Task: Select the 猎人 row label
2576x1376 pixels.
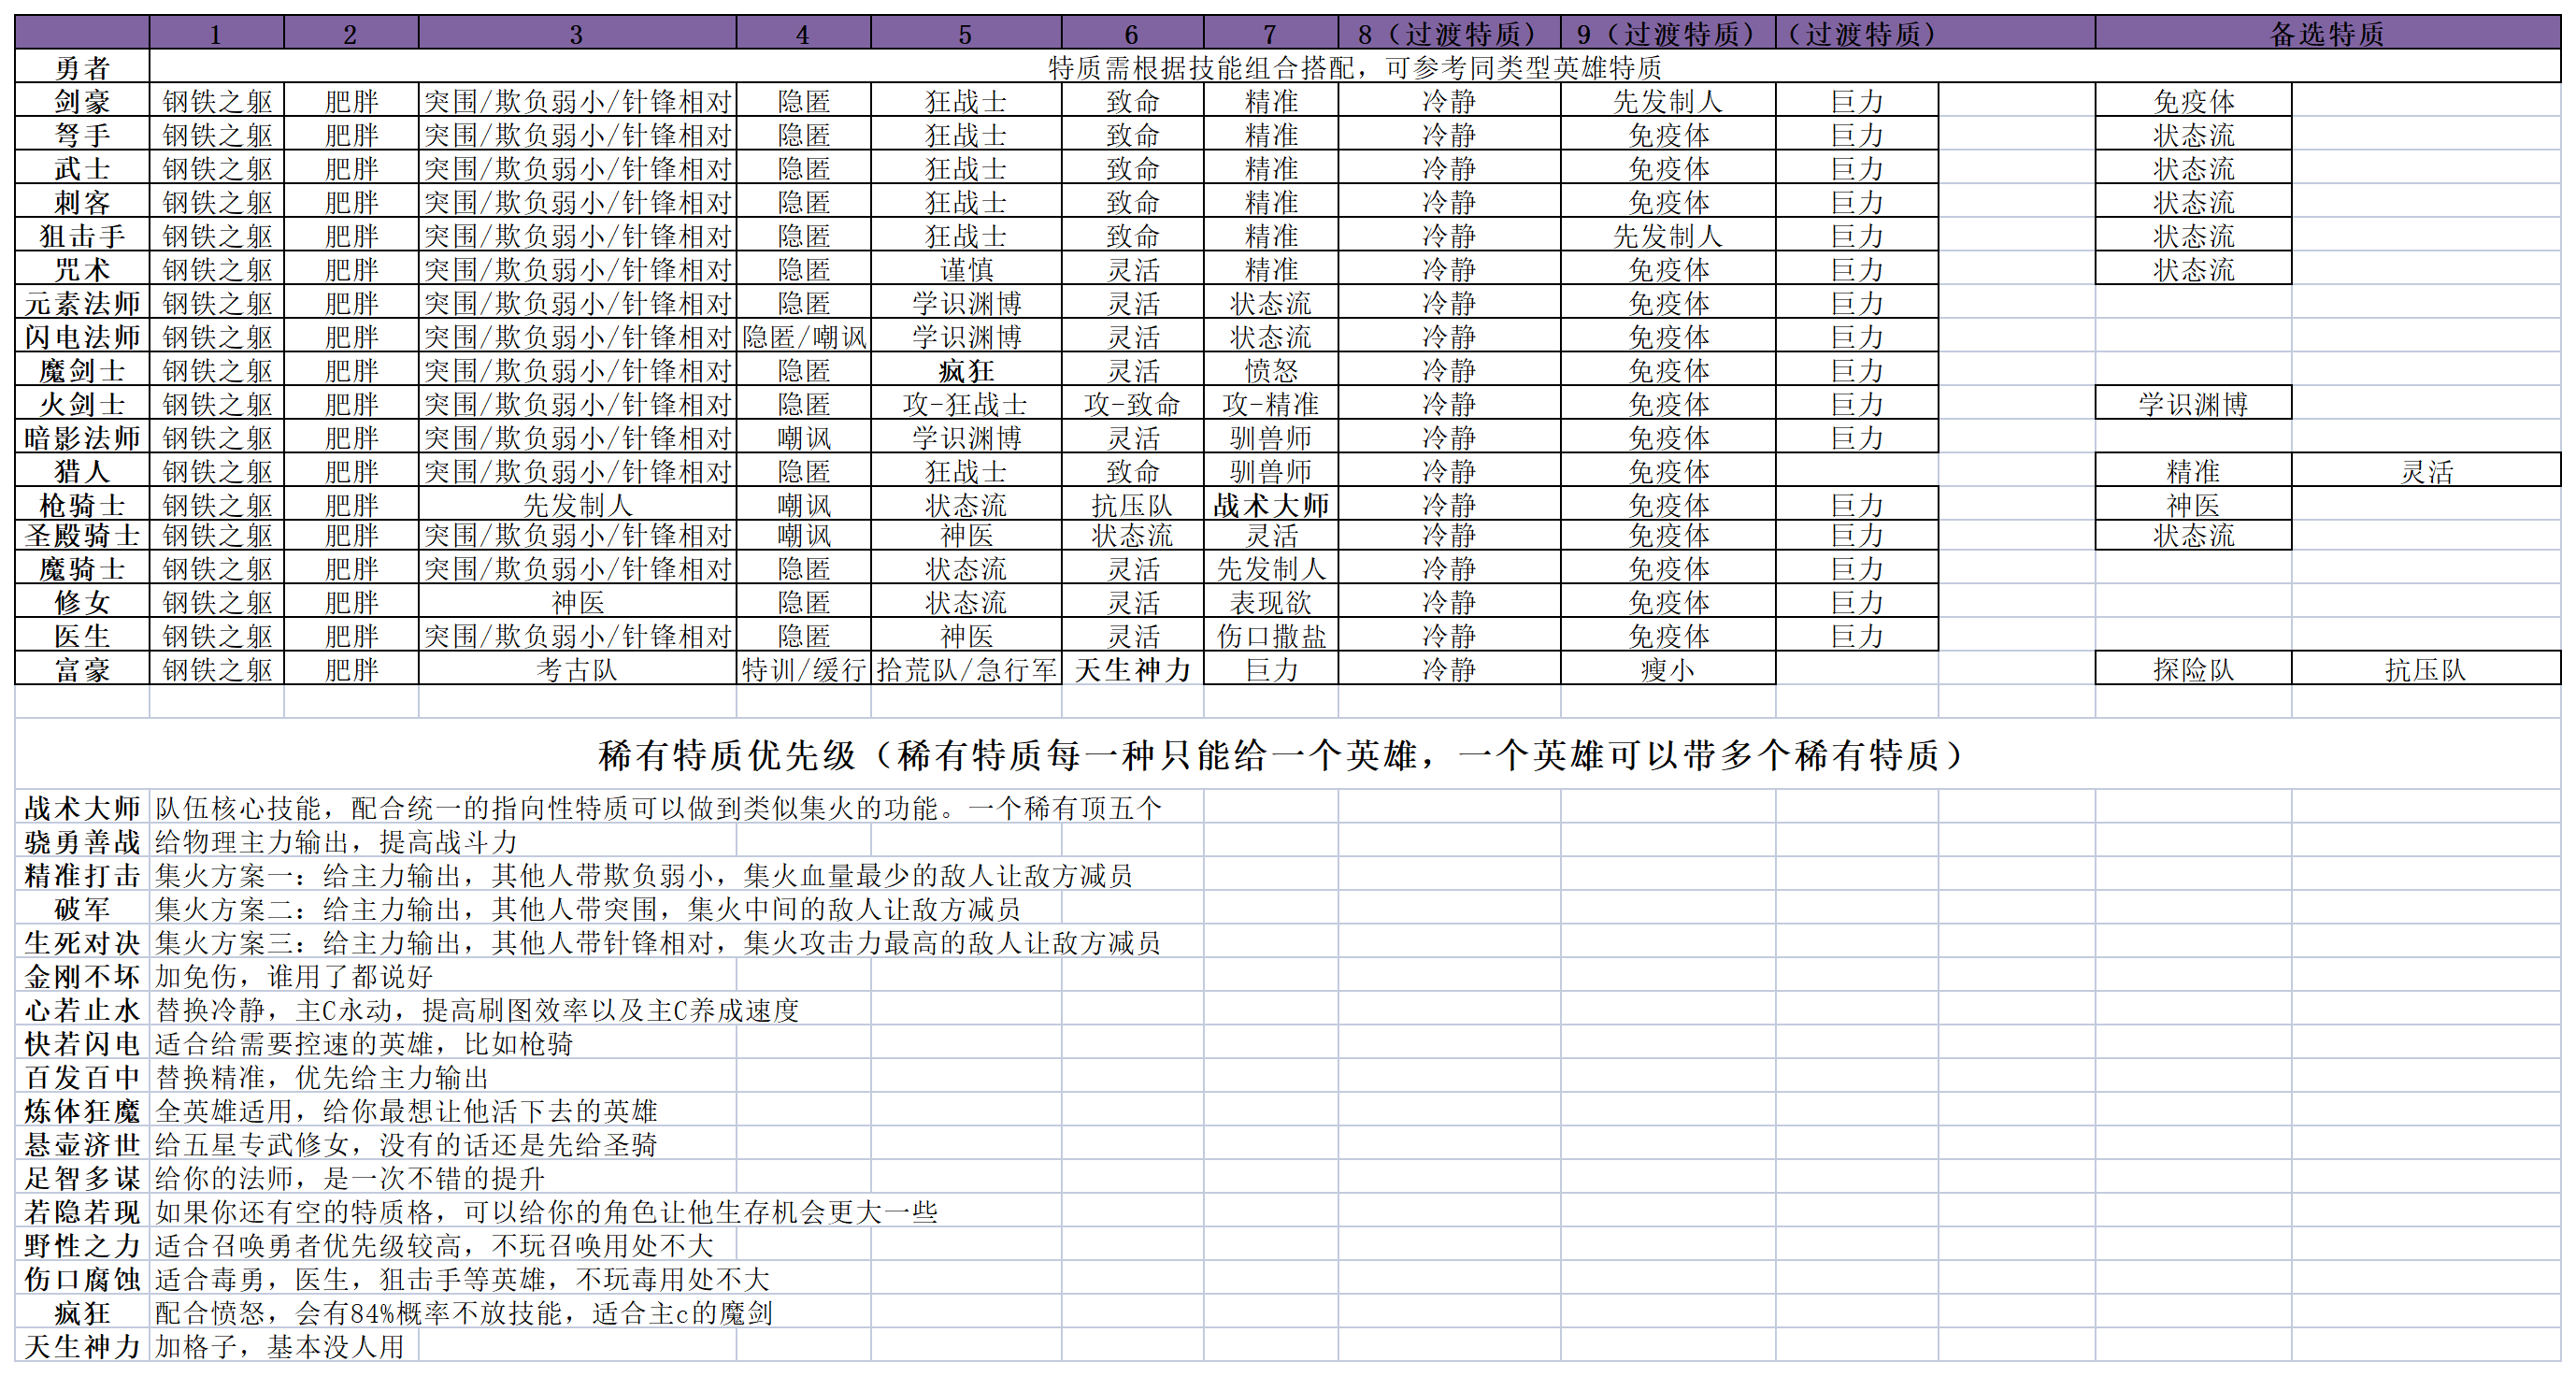Action: pyautogui.click(x=82, y=471)
